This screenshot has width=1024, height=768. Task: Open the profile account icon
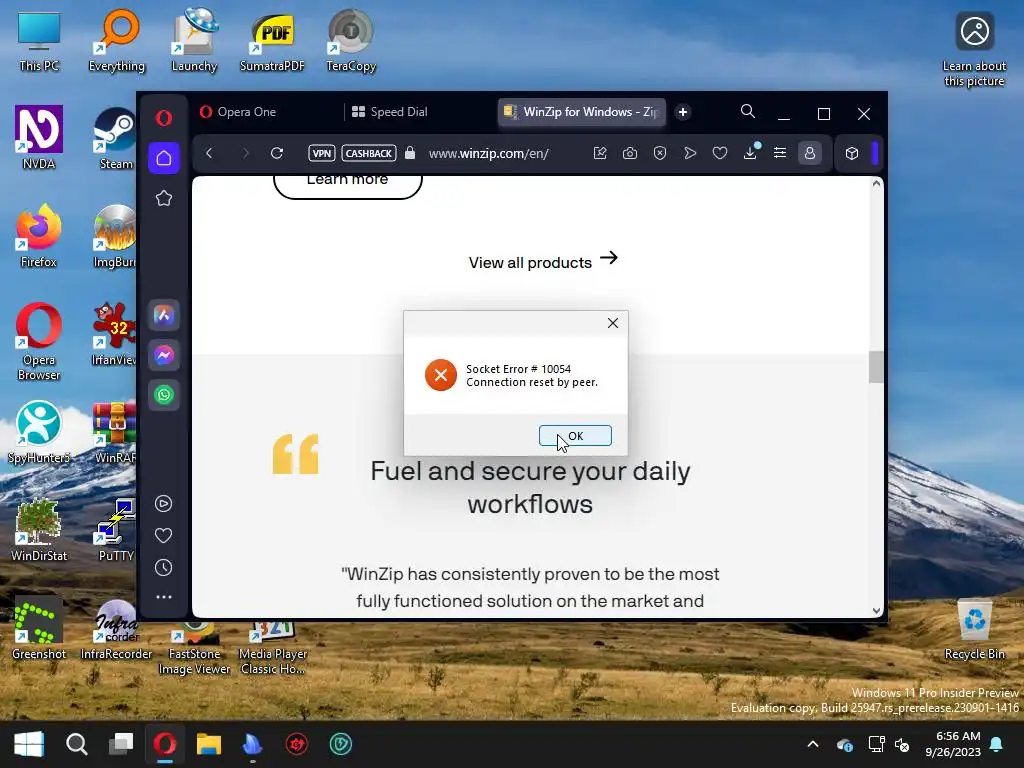click(x=810, y=153)
